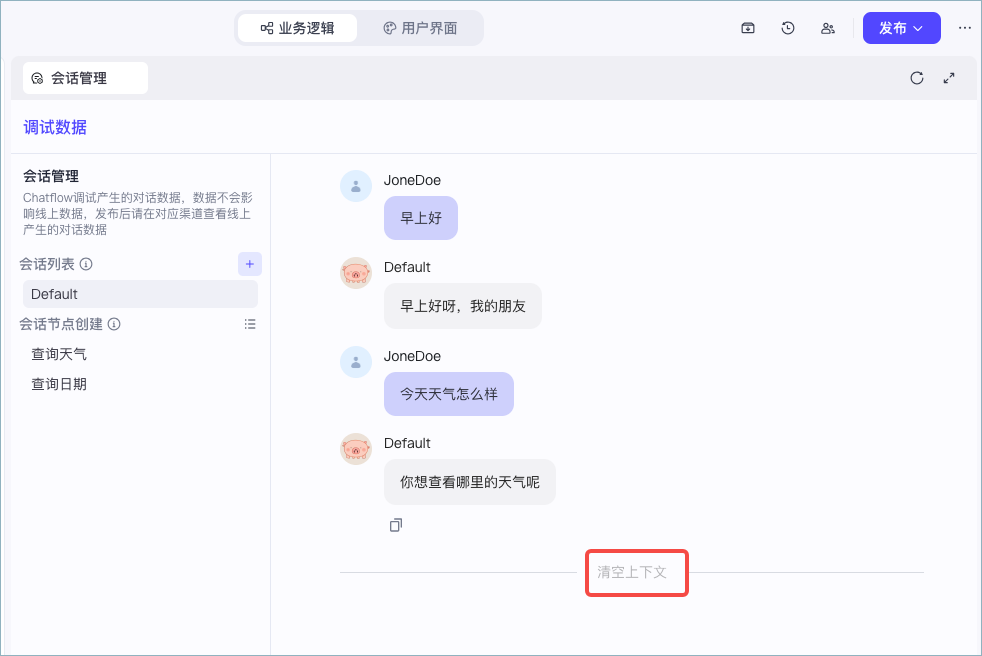Click info icon next to 会话列表
The image size is (982, 656).
tap(86, 264)
